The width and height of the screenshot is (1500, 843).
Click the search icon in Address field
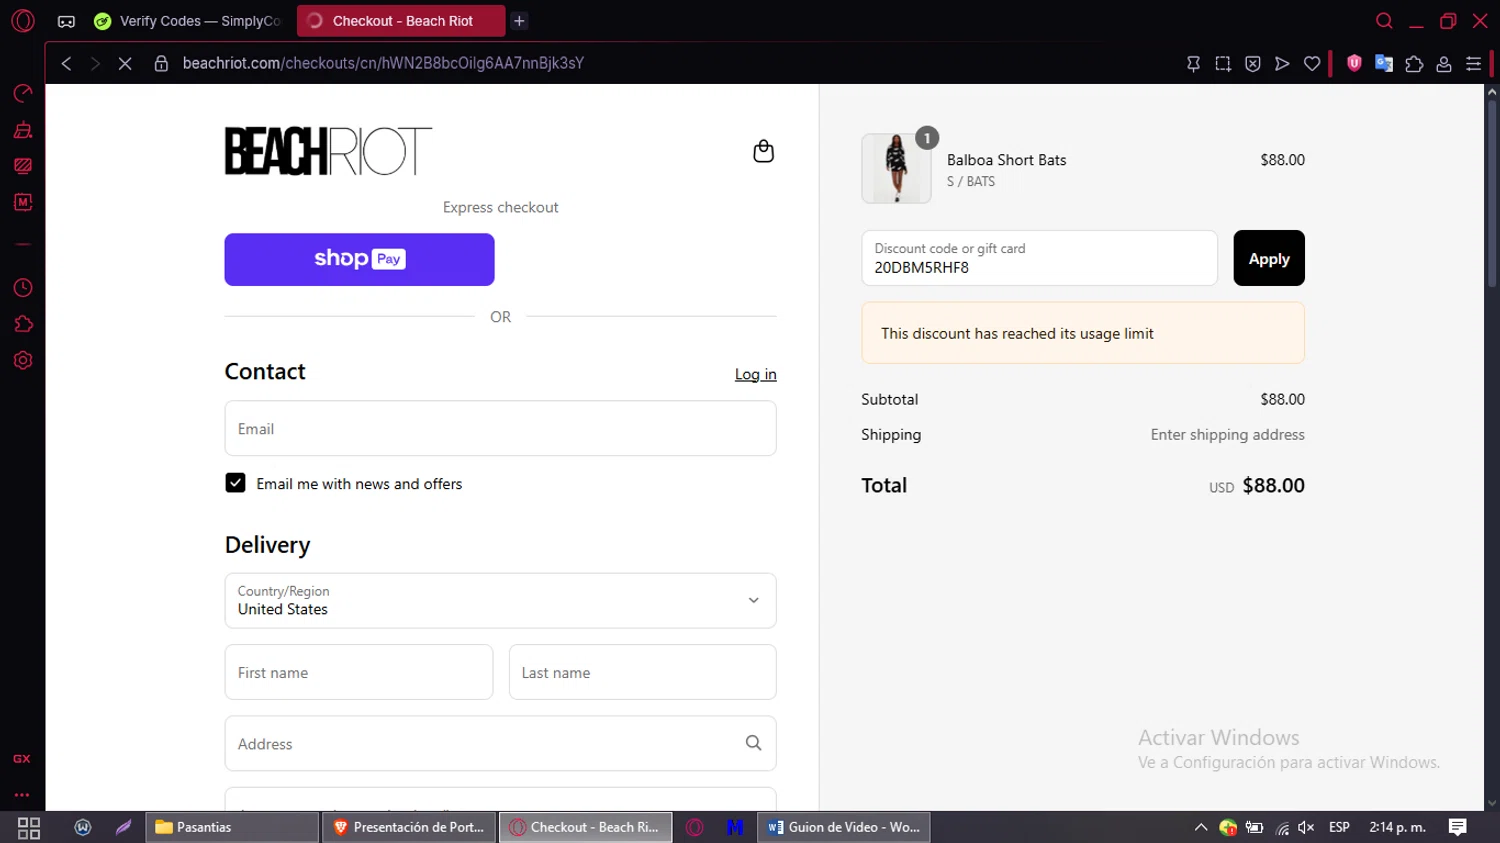(753, 743)
